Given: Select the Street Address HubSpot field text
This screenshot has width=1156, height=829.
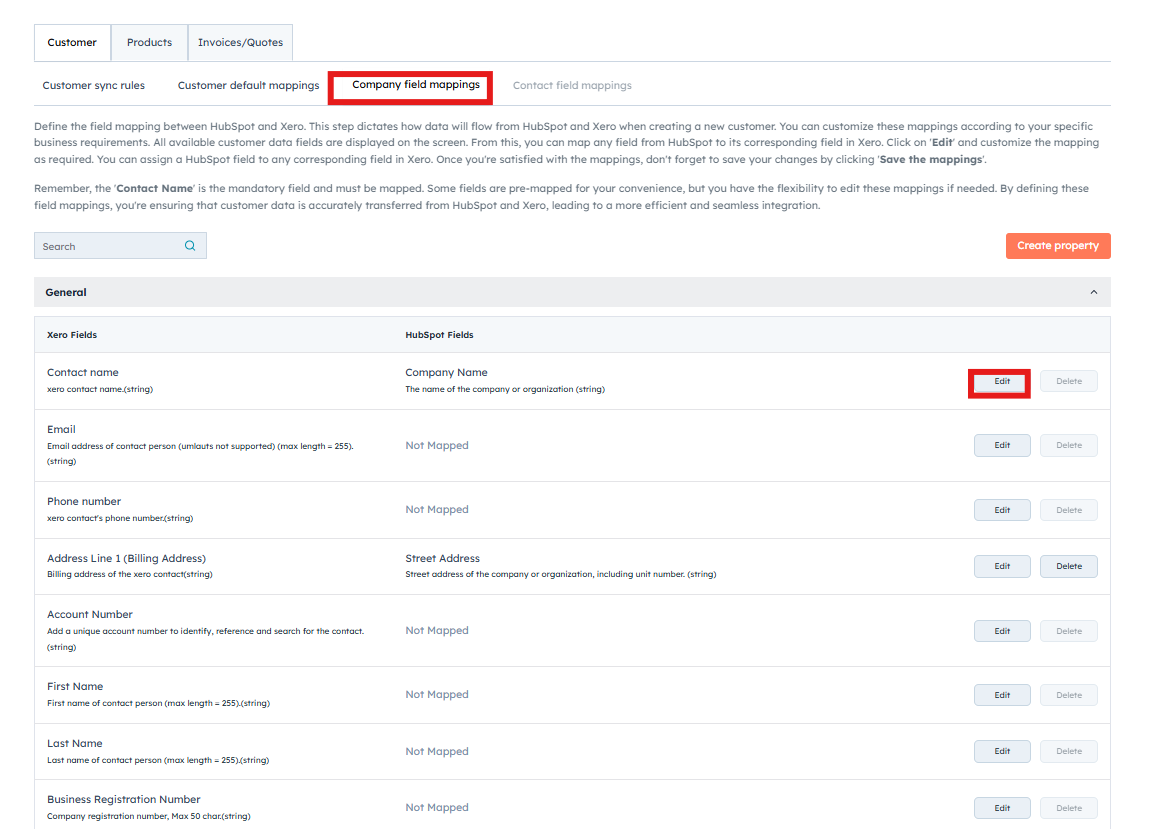Looking at the screenshot, I should pyautogui.click(x=442, y=558).
